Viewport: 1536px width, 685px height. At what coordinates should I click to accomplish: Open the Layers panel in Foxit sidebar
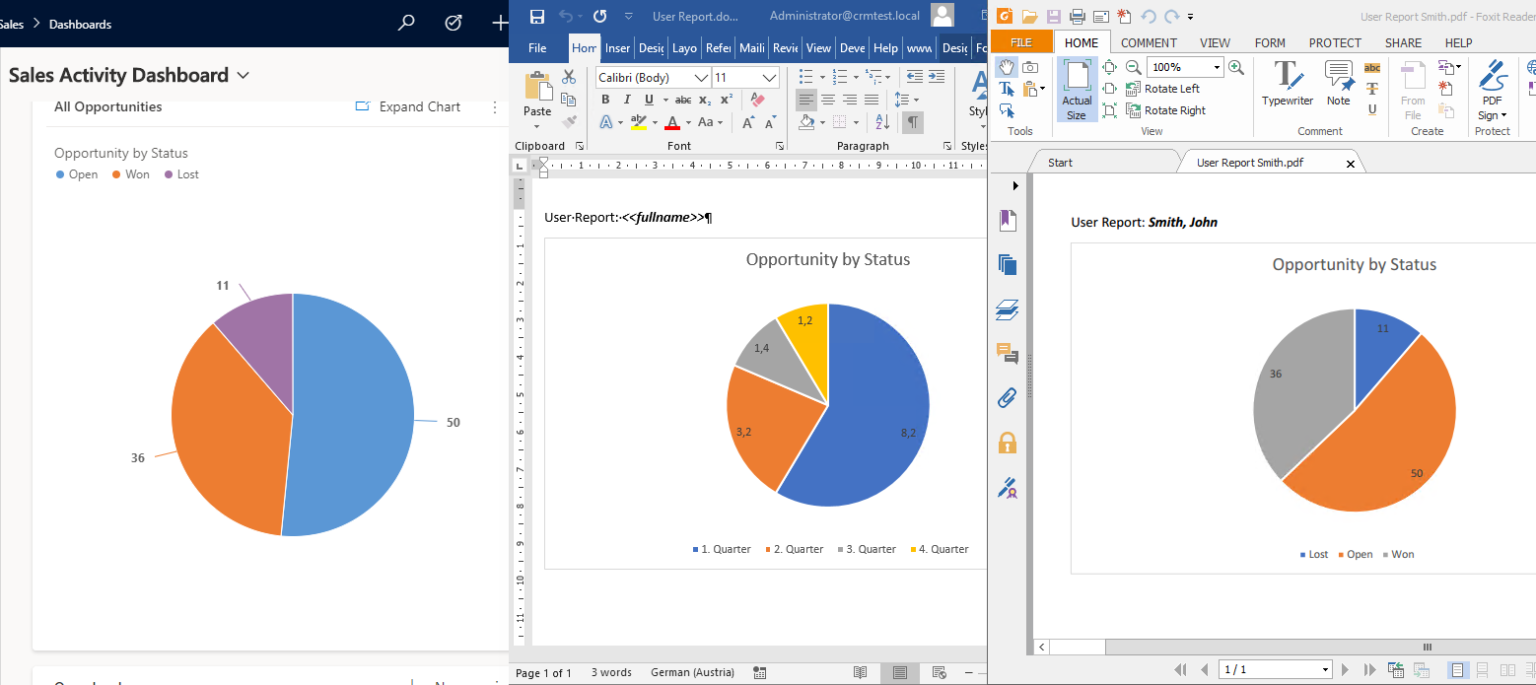click(x=1007, y=309)
